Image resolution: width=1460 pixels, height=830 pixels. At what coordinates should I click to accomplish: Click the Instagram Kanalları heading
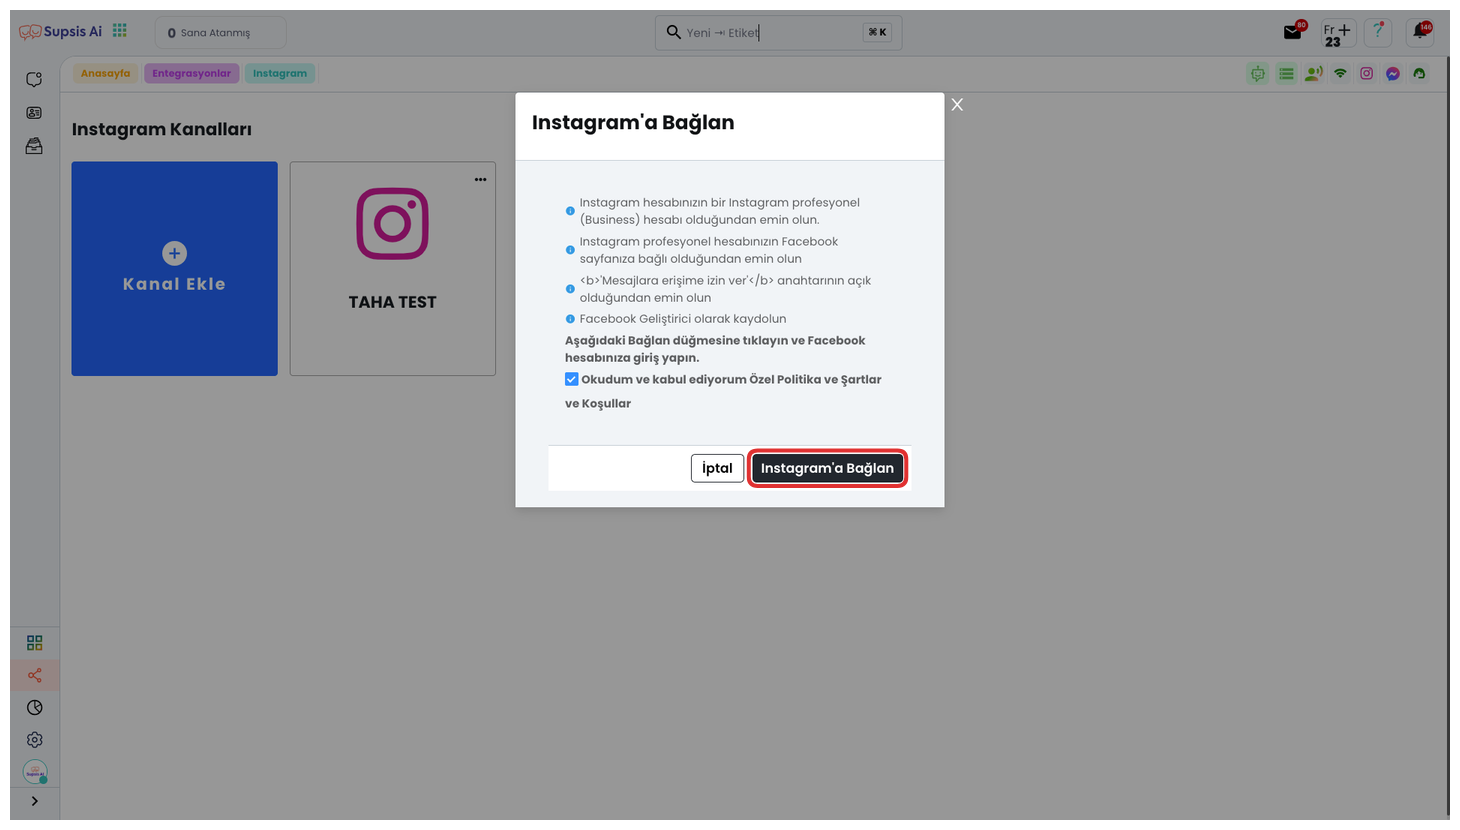point(162,129)
